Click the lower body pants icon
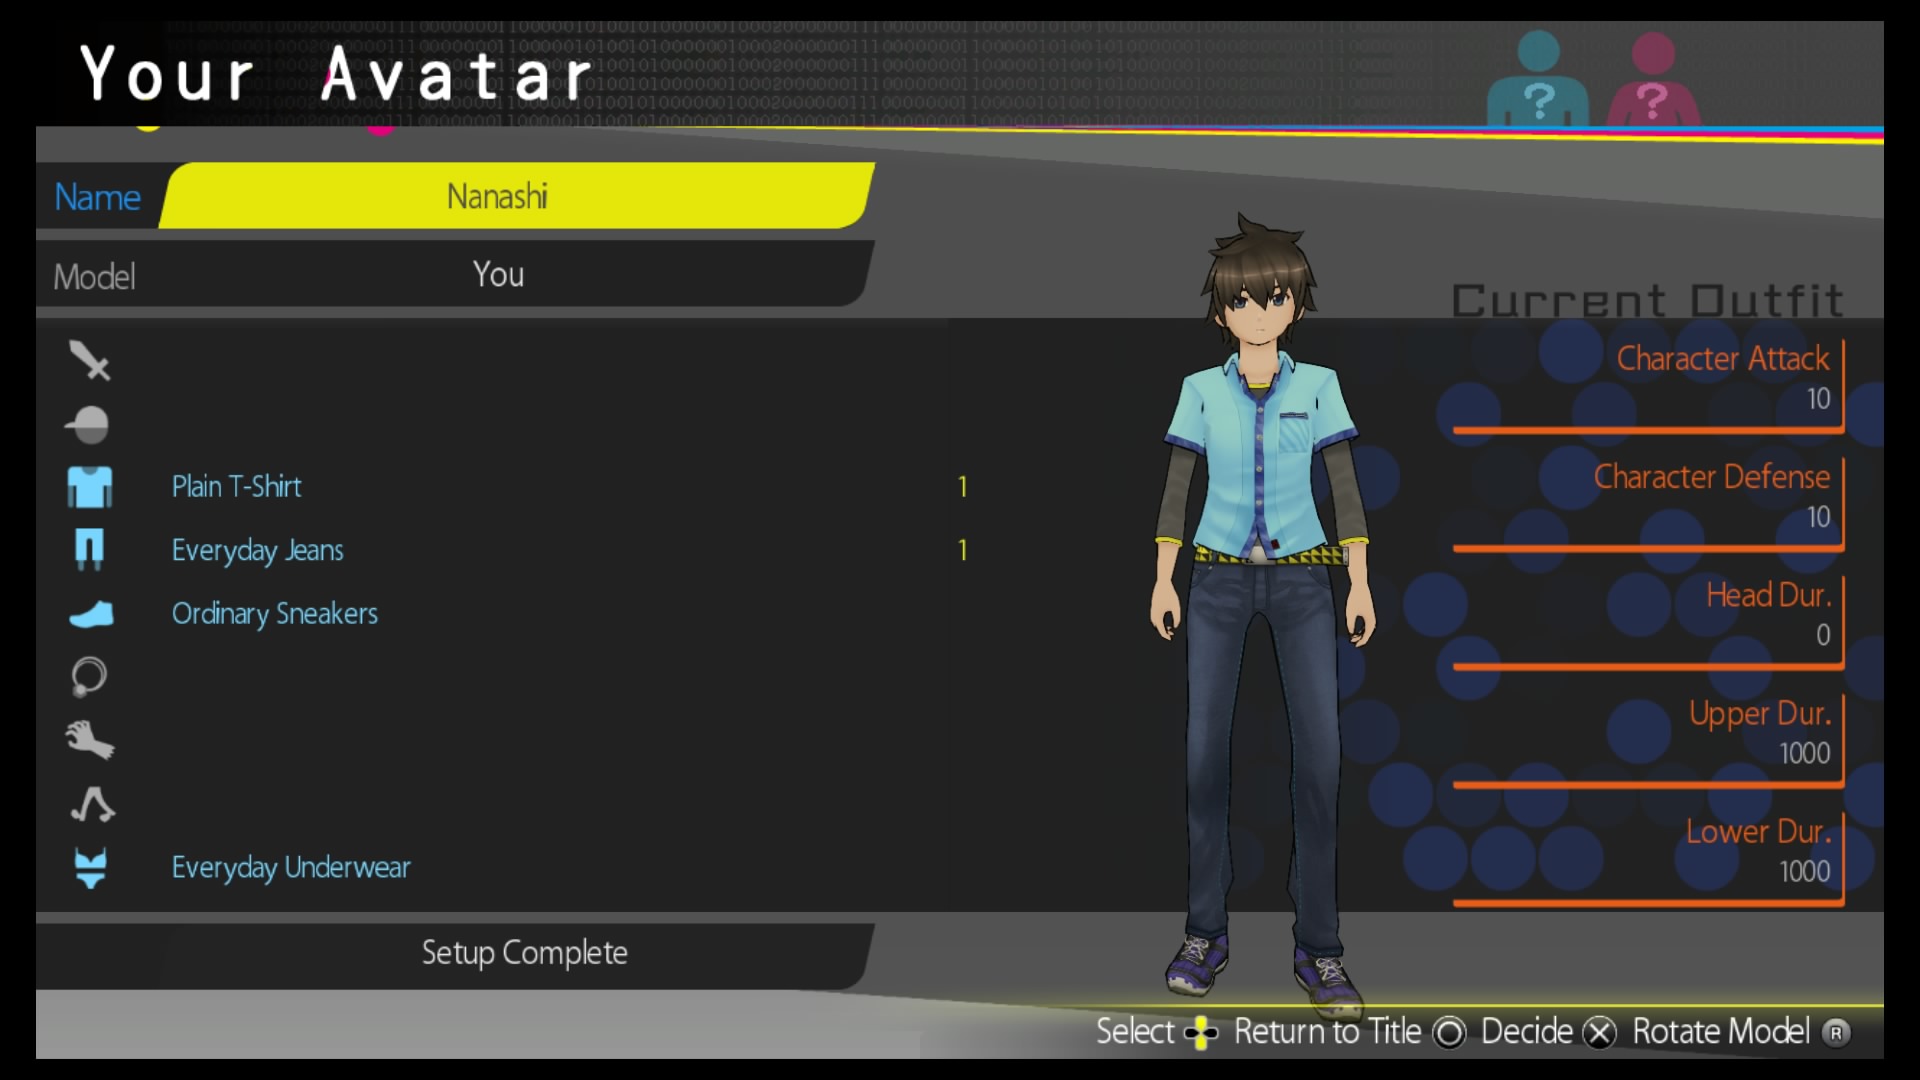Screen dimensions: 1920x1080 coord(89,549)
